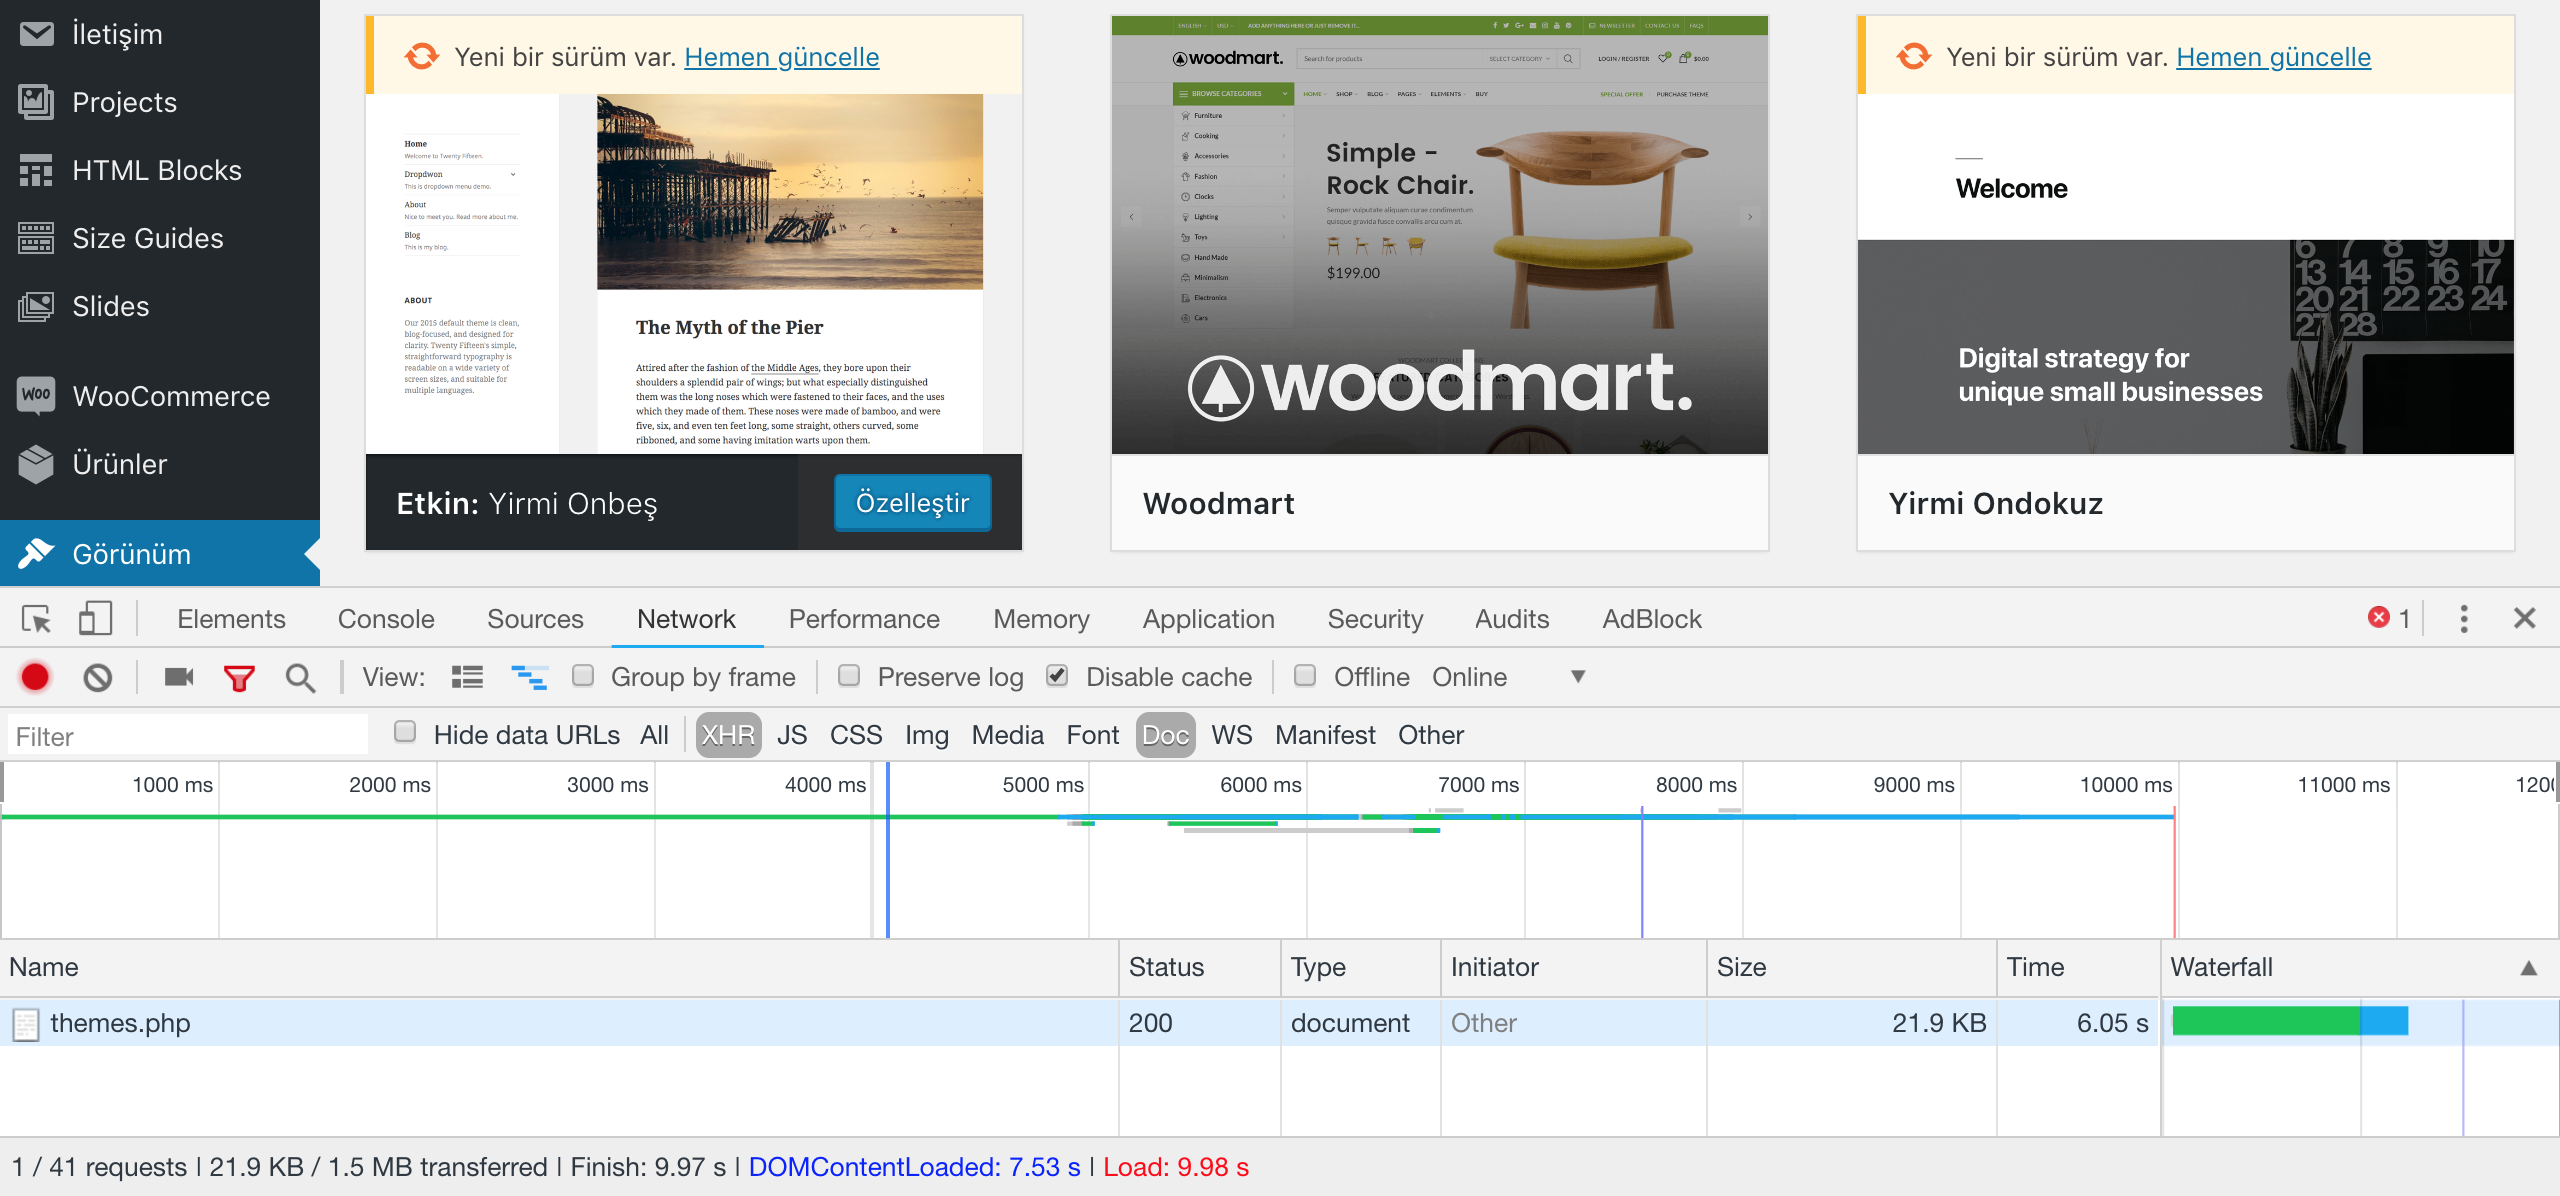
Task: Click the capture screenshots camera icon
Action: [x=179, y=677]
